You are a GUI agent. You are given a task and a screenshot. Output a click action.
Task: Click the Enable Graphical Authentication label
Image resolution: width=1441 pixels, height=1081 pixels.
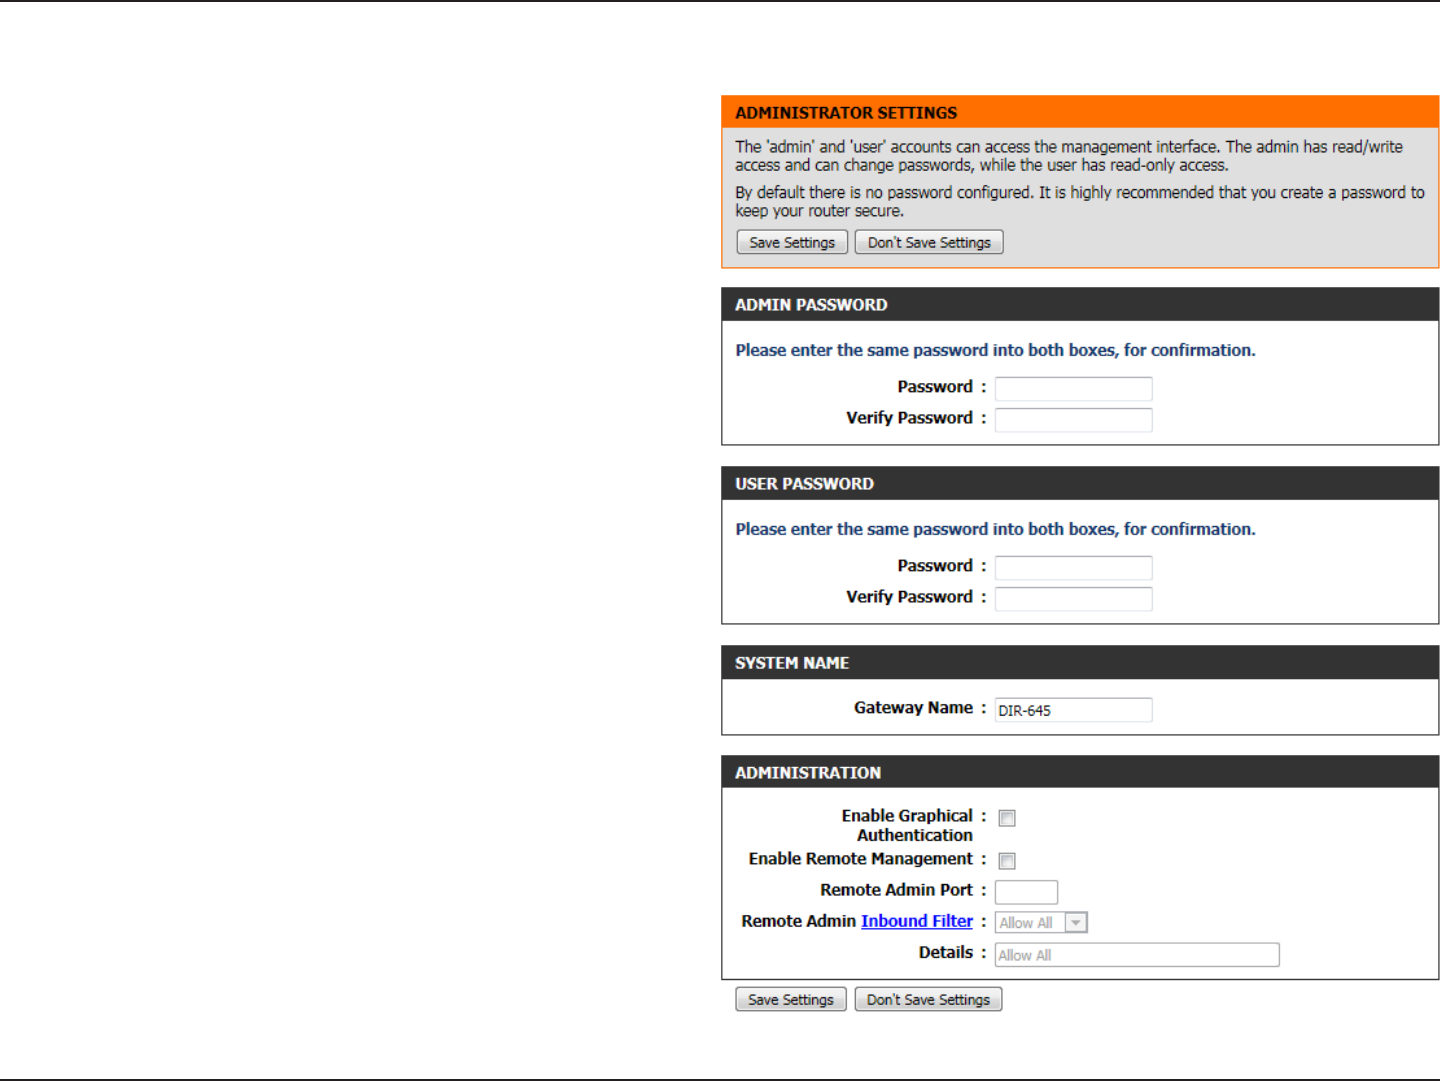click(907, 826)
